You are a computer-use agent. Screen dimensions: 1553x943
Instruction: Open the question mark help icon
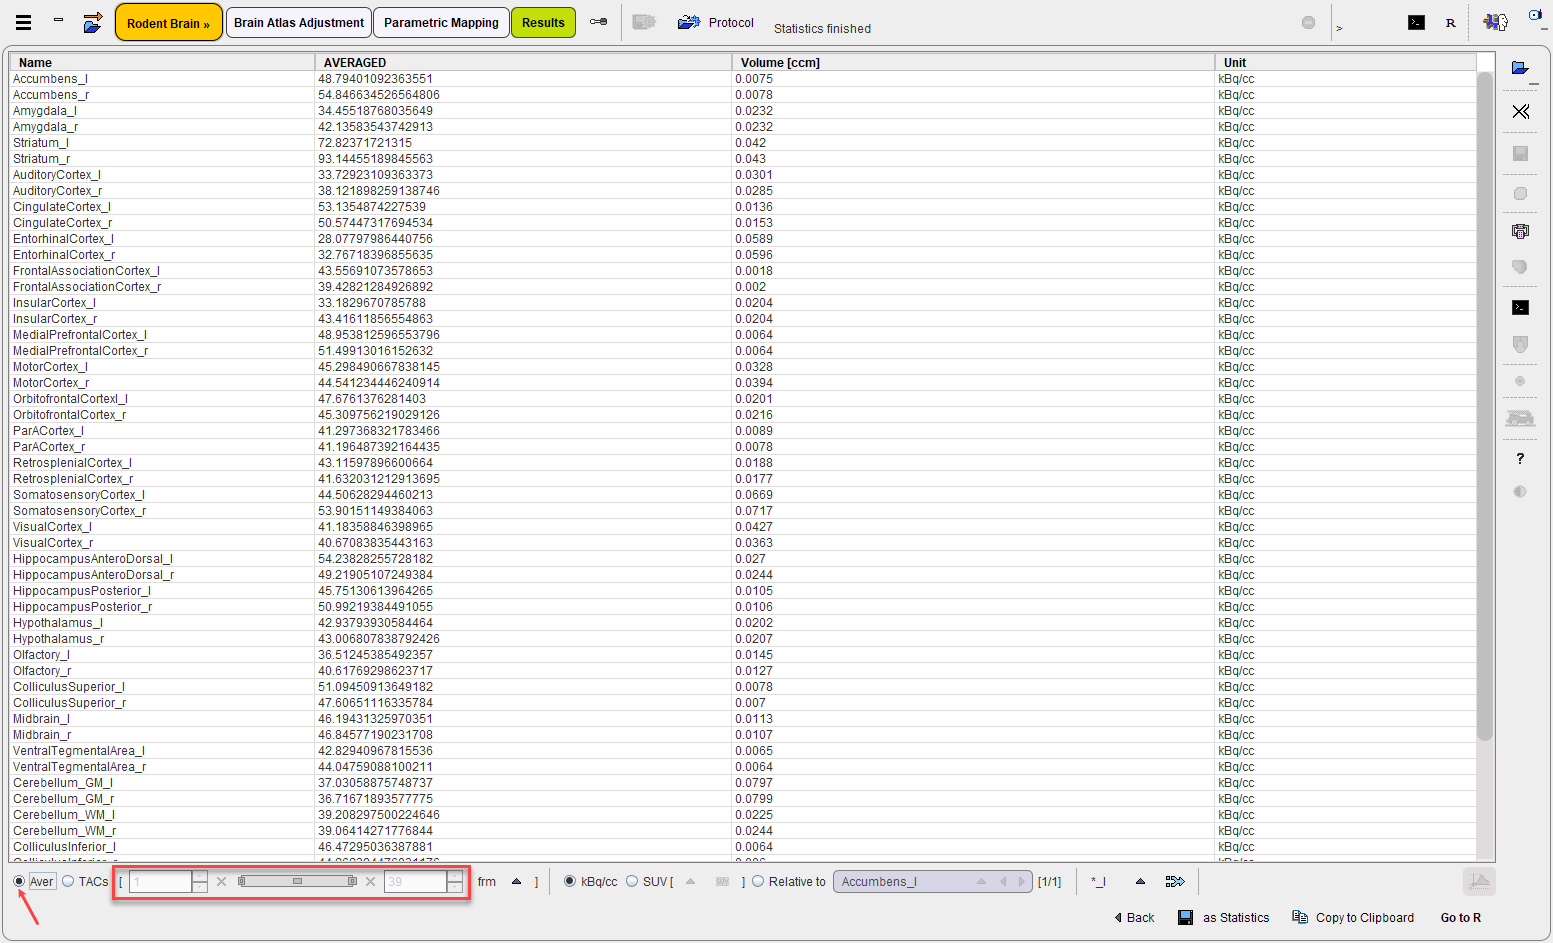1520,458
